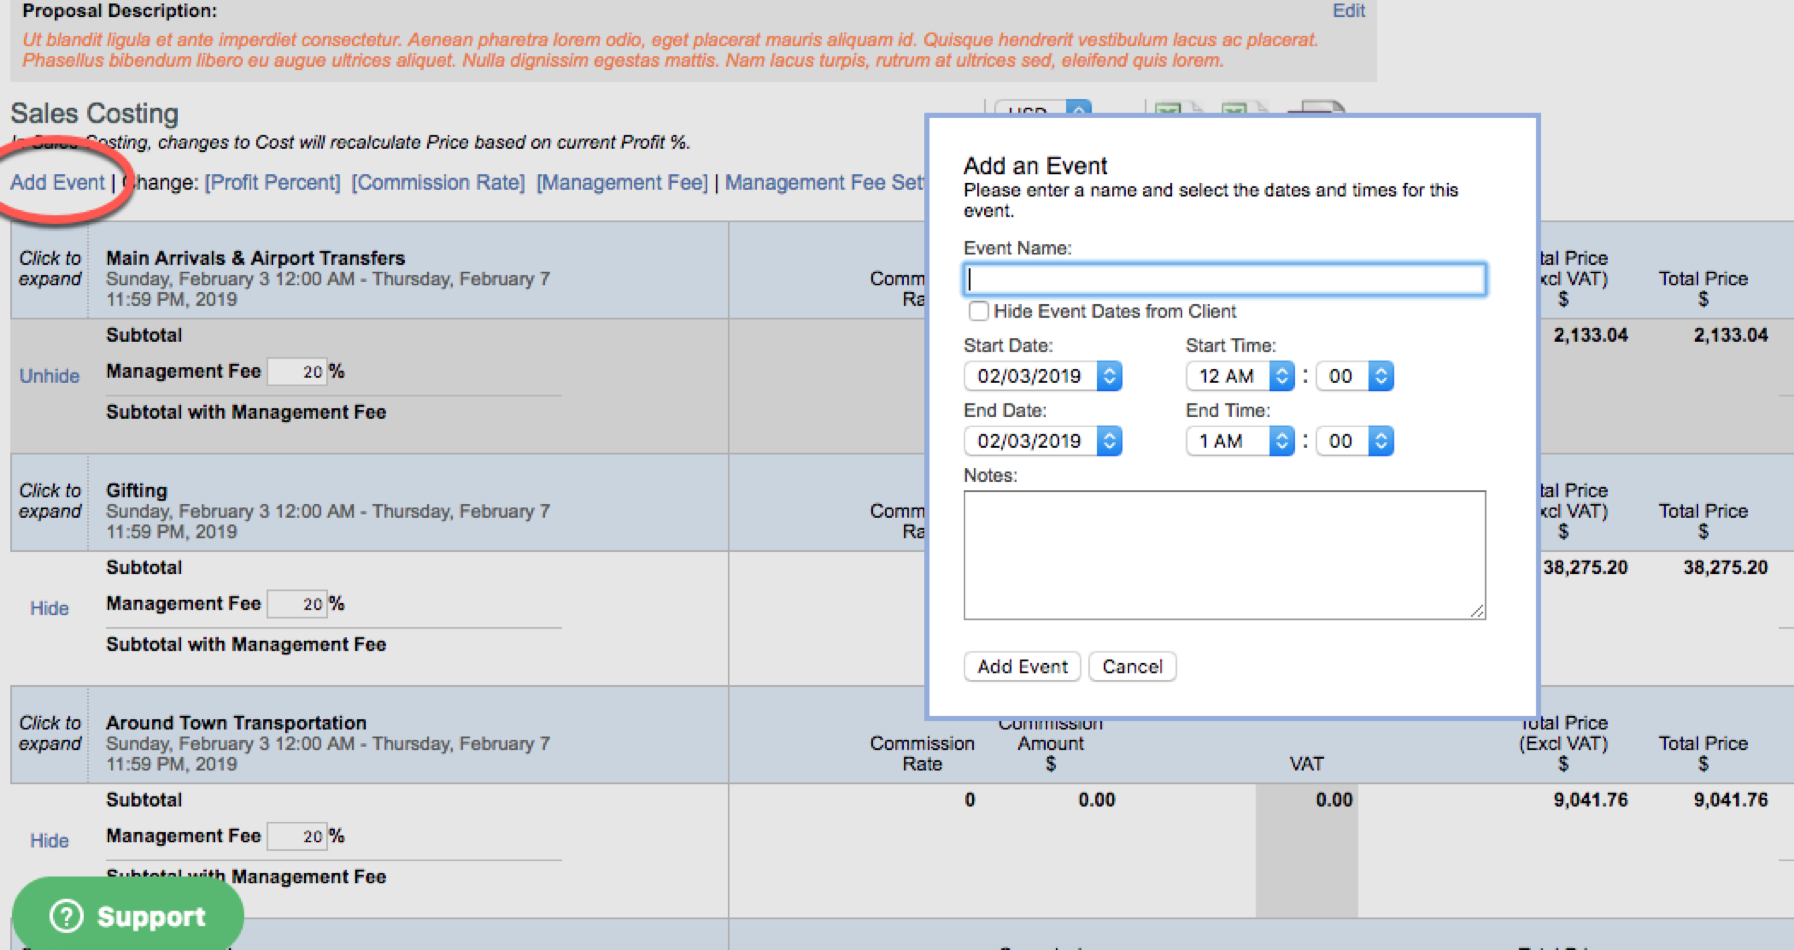Expand the Gifting event row

pos(50,501)
